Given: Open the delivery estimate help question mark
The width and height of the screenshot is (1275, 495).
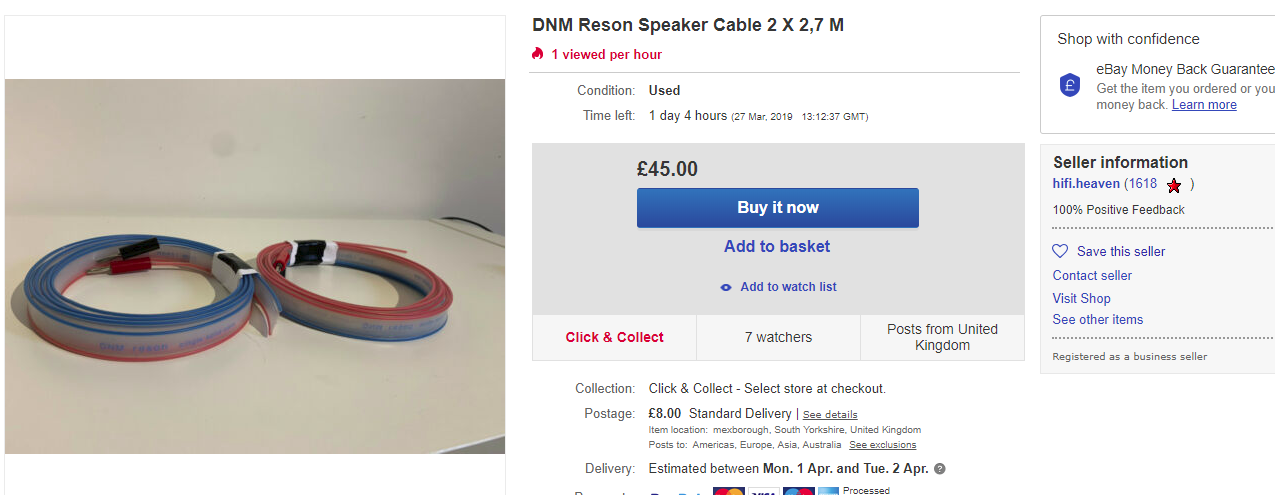Looking at the screenshot, I should [940, 469].
